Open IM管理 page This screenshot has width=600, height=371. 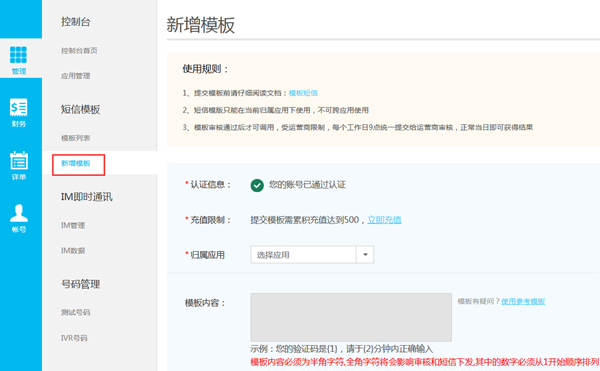point(73,225)
